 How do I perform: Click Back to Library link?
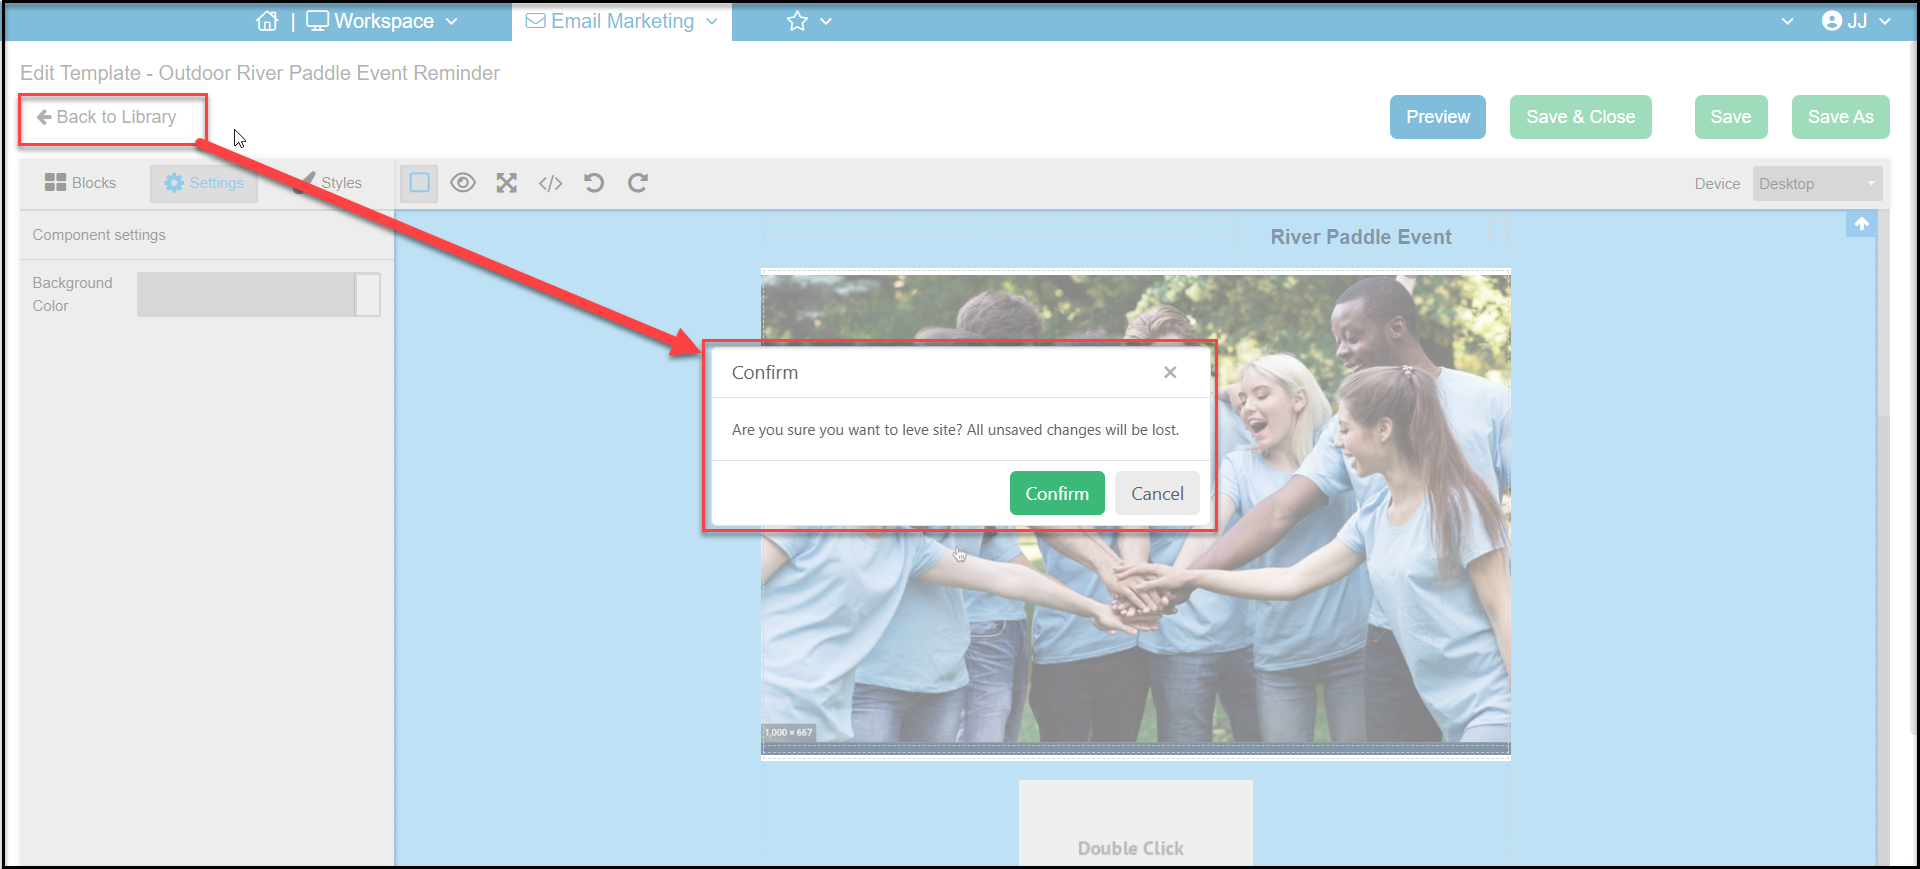(x=107, y=117)
